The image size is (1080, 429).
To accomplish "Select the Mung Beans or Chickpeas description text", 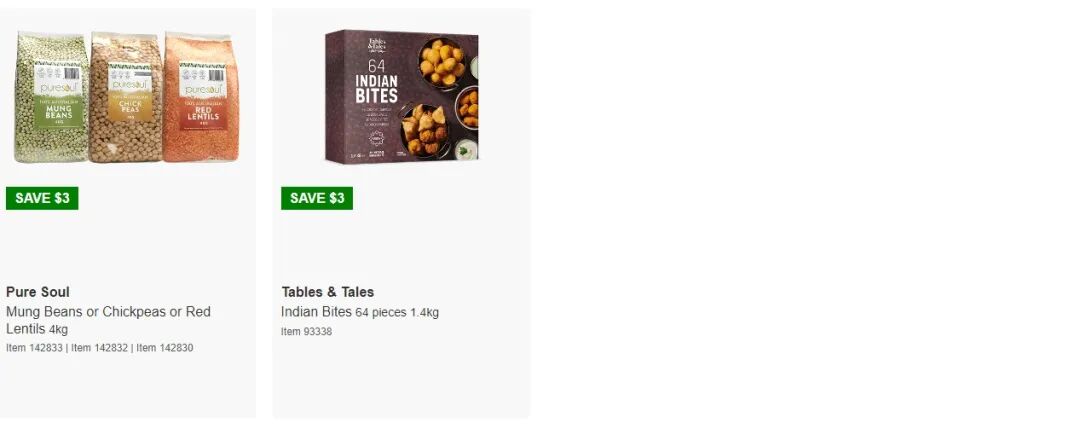I will coord(108,320).
